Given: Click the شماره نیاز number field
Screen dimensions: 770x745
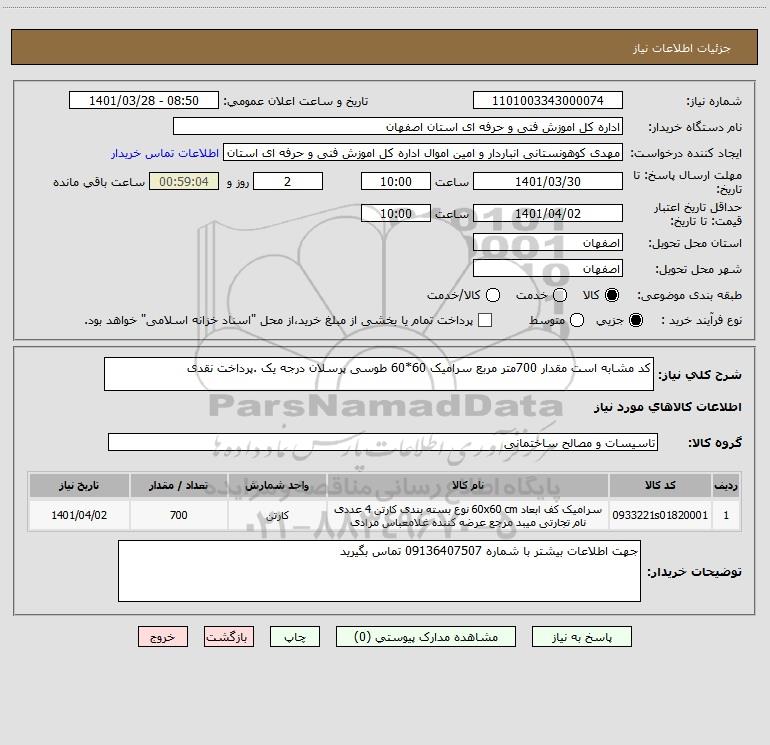Looking at the screenshot, I should point(548,101).
